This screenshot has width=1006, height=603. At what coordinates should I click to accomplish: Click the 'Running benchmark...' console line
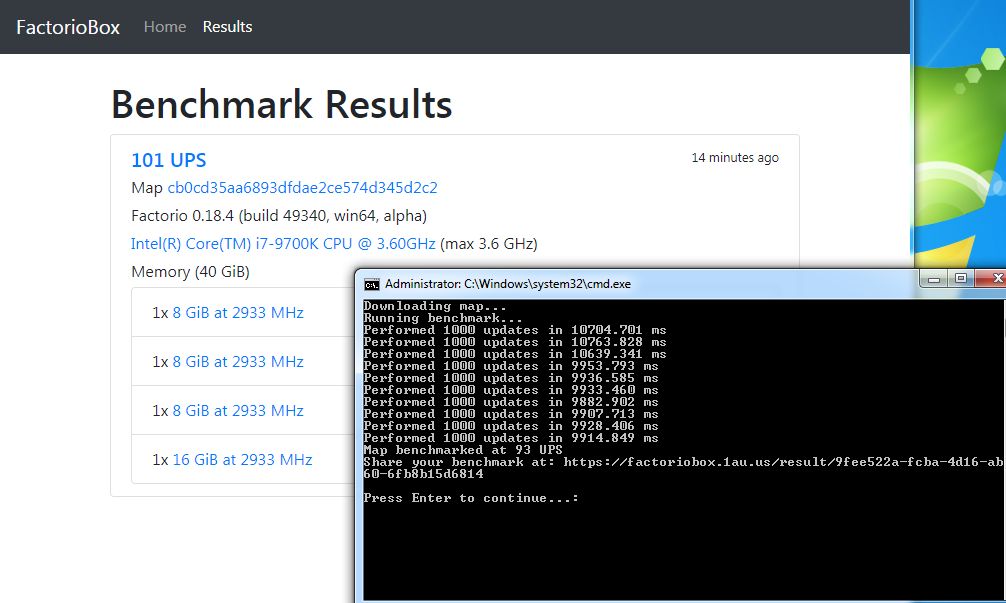(443, 318)
